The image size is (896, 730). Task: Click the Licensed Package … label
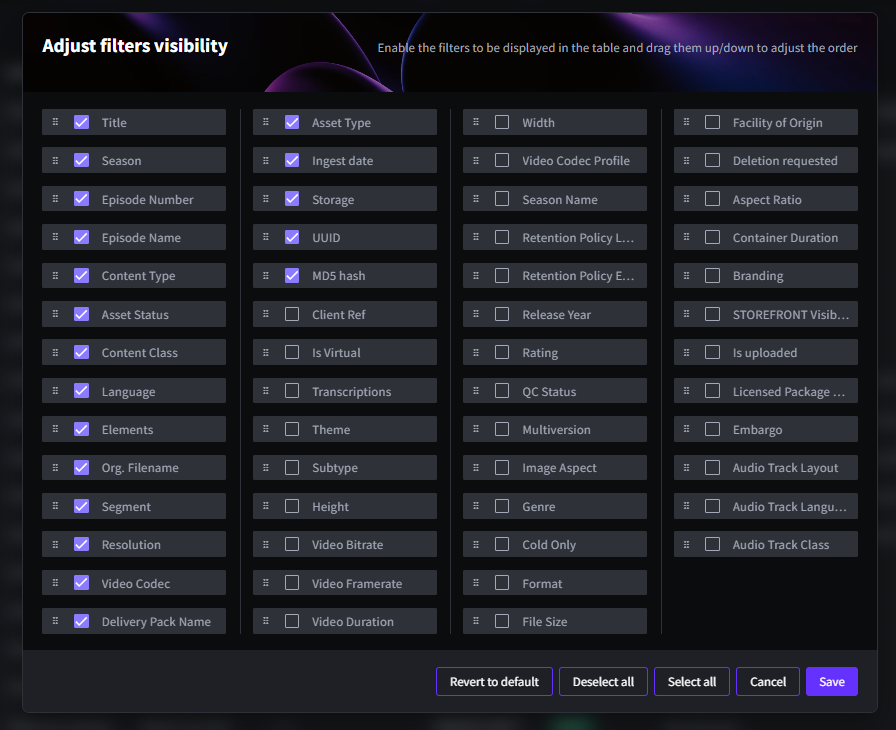[789, 392]
